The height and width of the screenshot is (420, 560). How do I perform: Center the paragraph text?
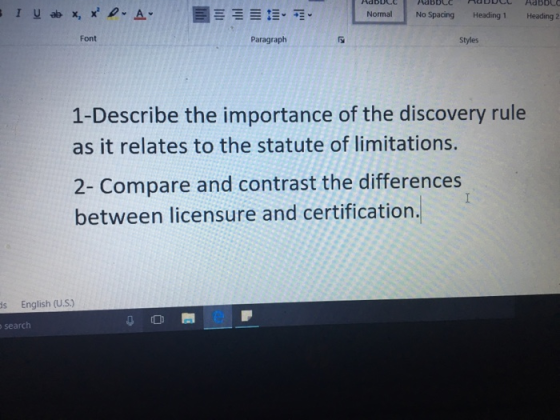coord(219,15)
